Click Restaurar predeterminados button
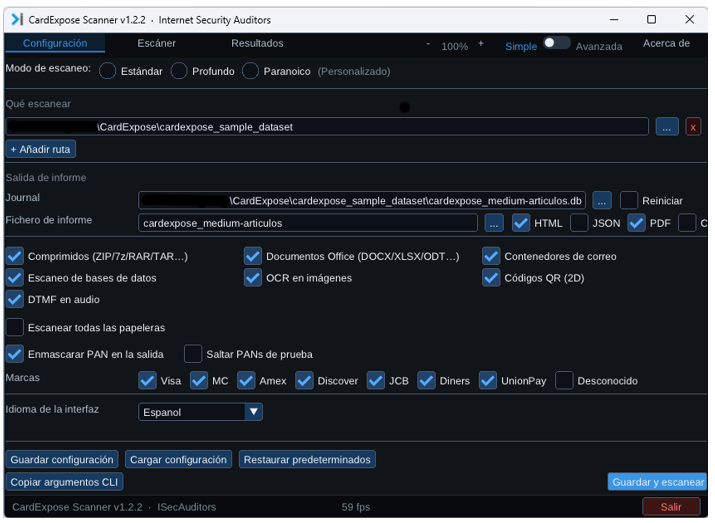Image resolution: width=715 pixels, height=523 pixels. pos(307,460)
